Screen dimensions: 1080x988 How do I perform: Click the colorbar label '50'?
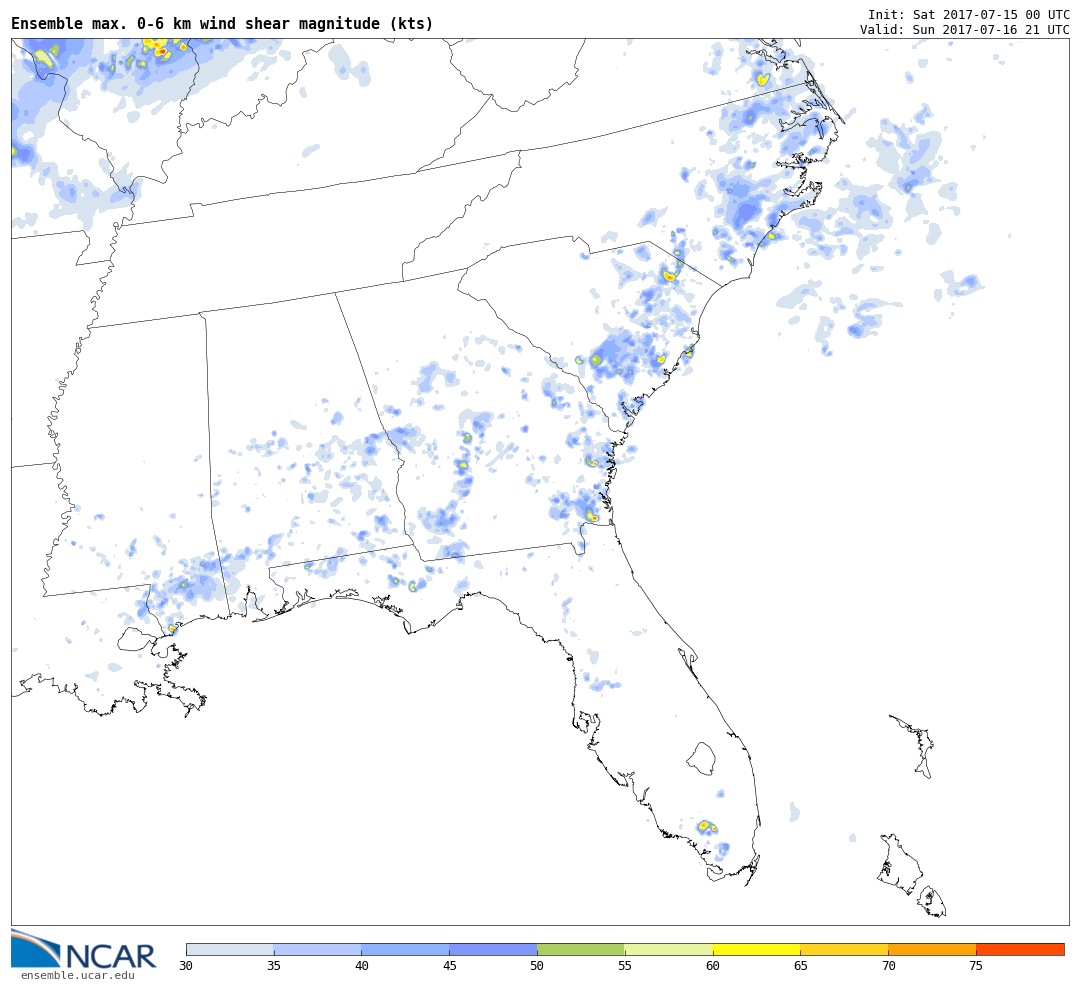[x=537, y=966]
